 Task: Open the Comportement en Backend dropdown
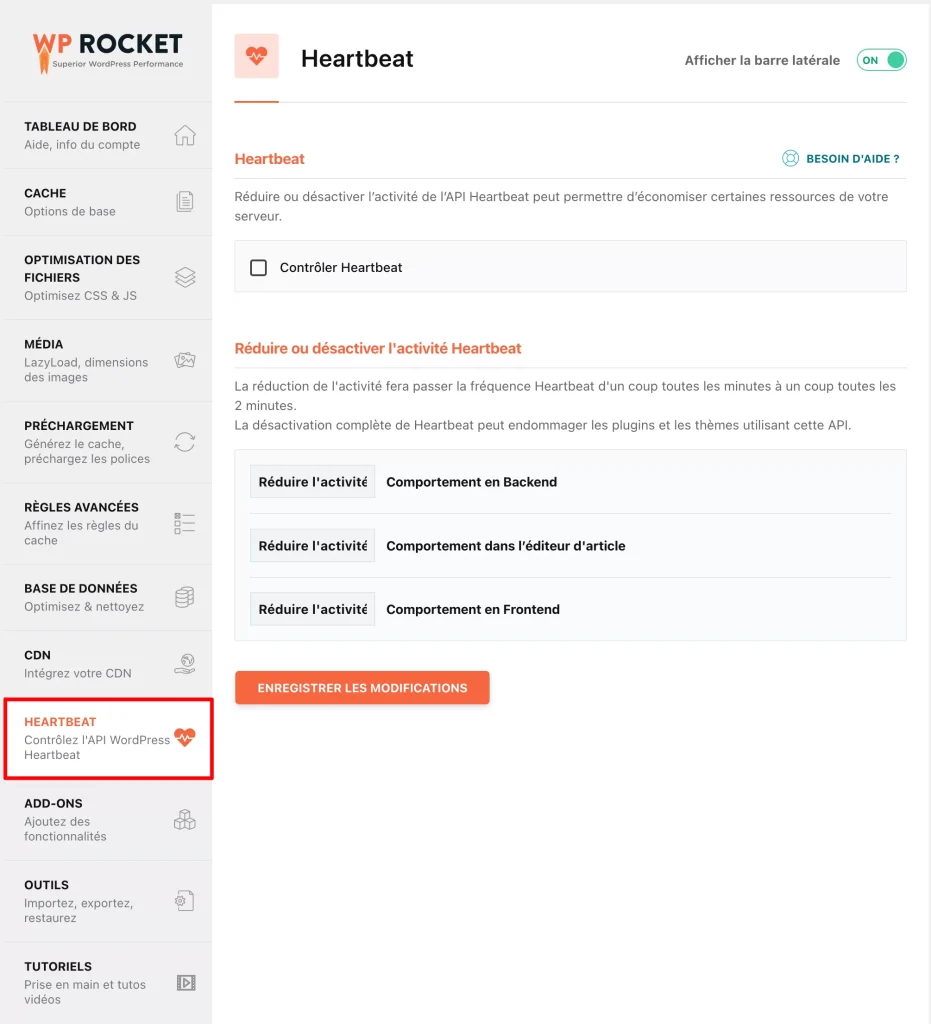pos(313,482)
